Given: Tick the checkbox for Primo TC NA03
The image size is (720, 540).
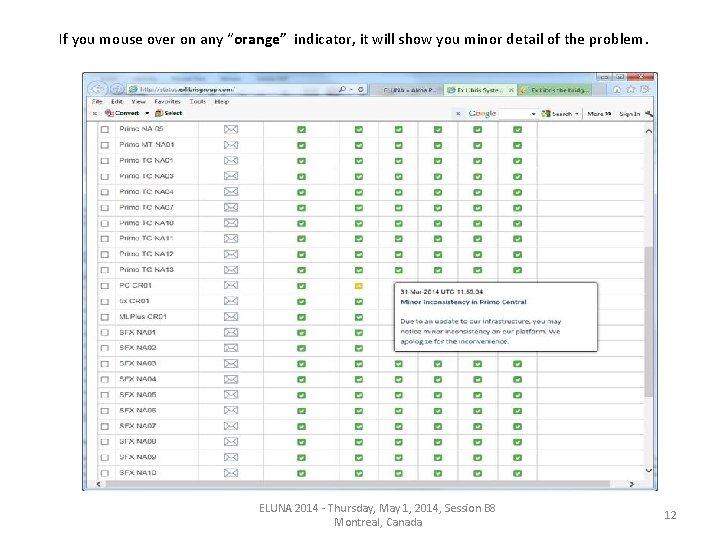Looking at the screenshot, I should tap(105, 176).
